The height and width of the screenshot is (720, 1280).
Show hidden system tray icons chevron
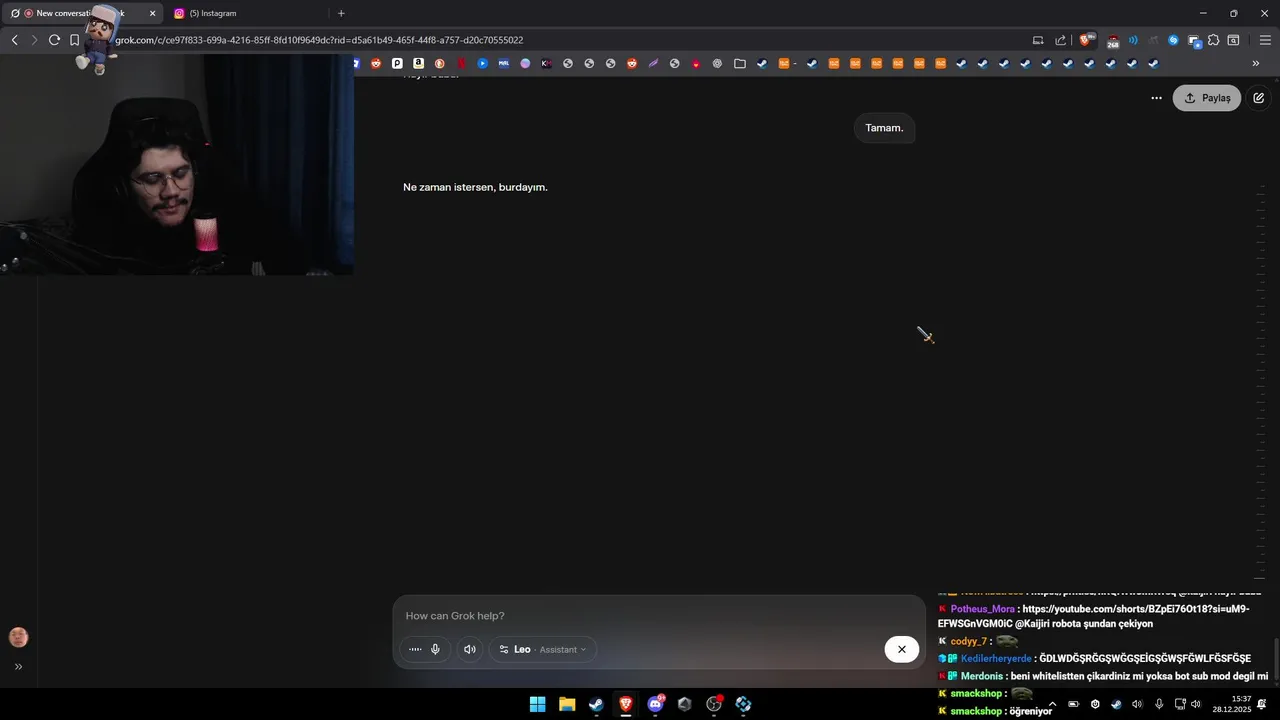pyautogui.click(x=1051, y=704)
